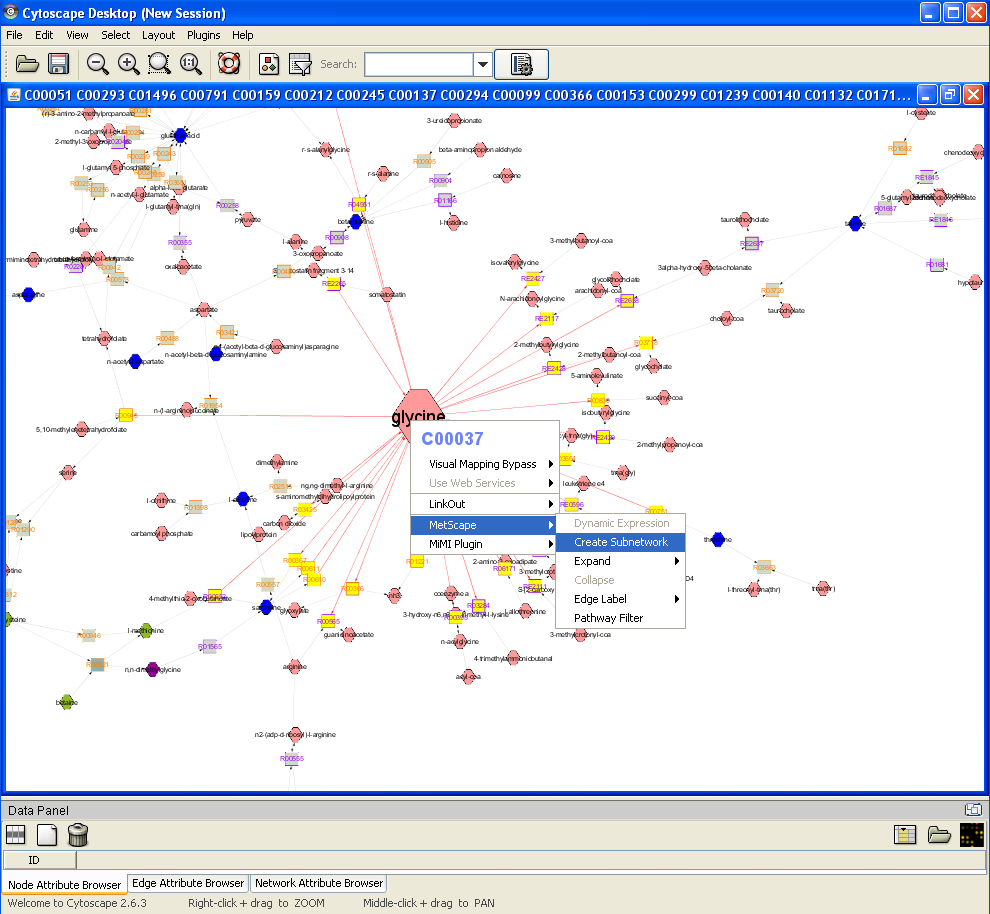The height and width of the screenshot is (914, 990).
Task: Create a new network from selection icon
Action: pos(300,64)
